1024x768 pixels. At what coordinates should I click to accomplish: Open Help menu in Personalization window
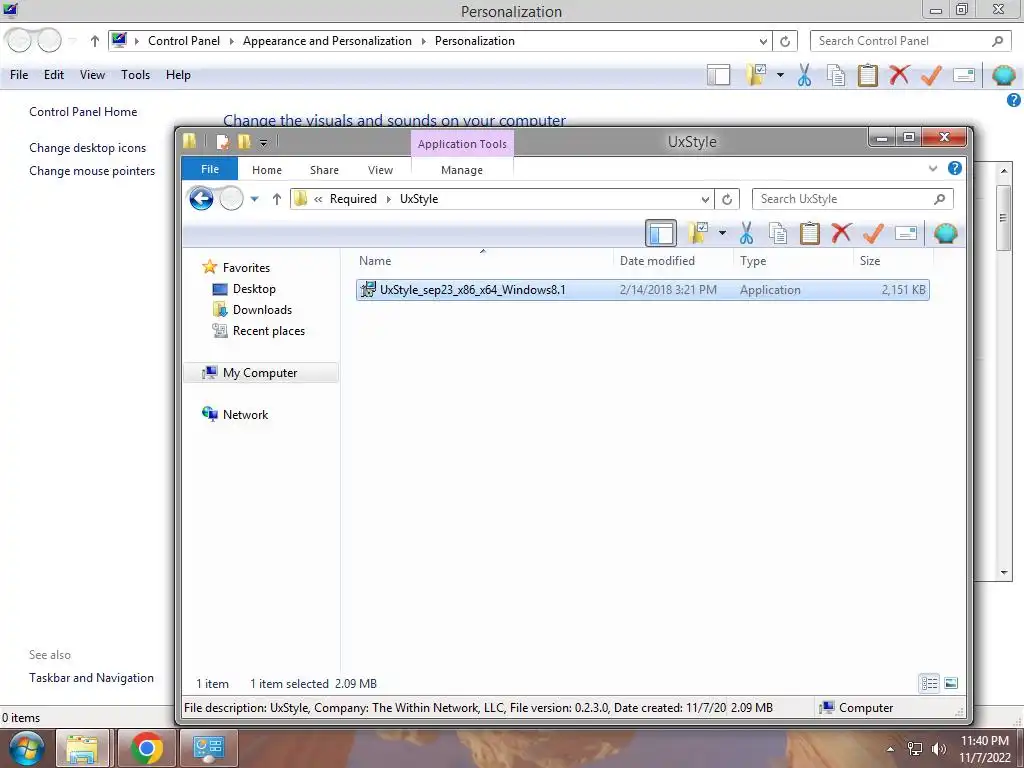point(178,75)
